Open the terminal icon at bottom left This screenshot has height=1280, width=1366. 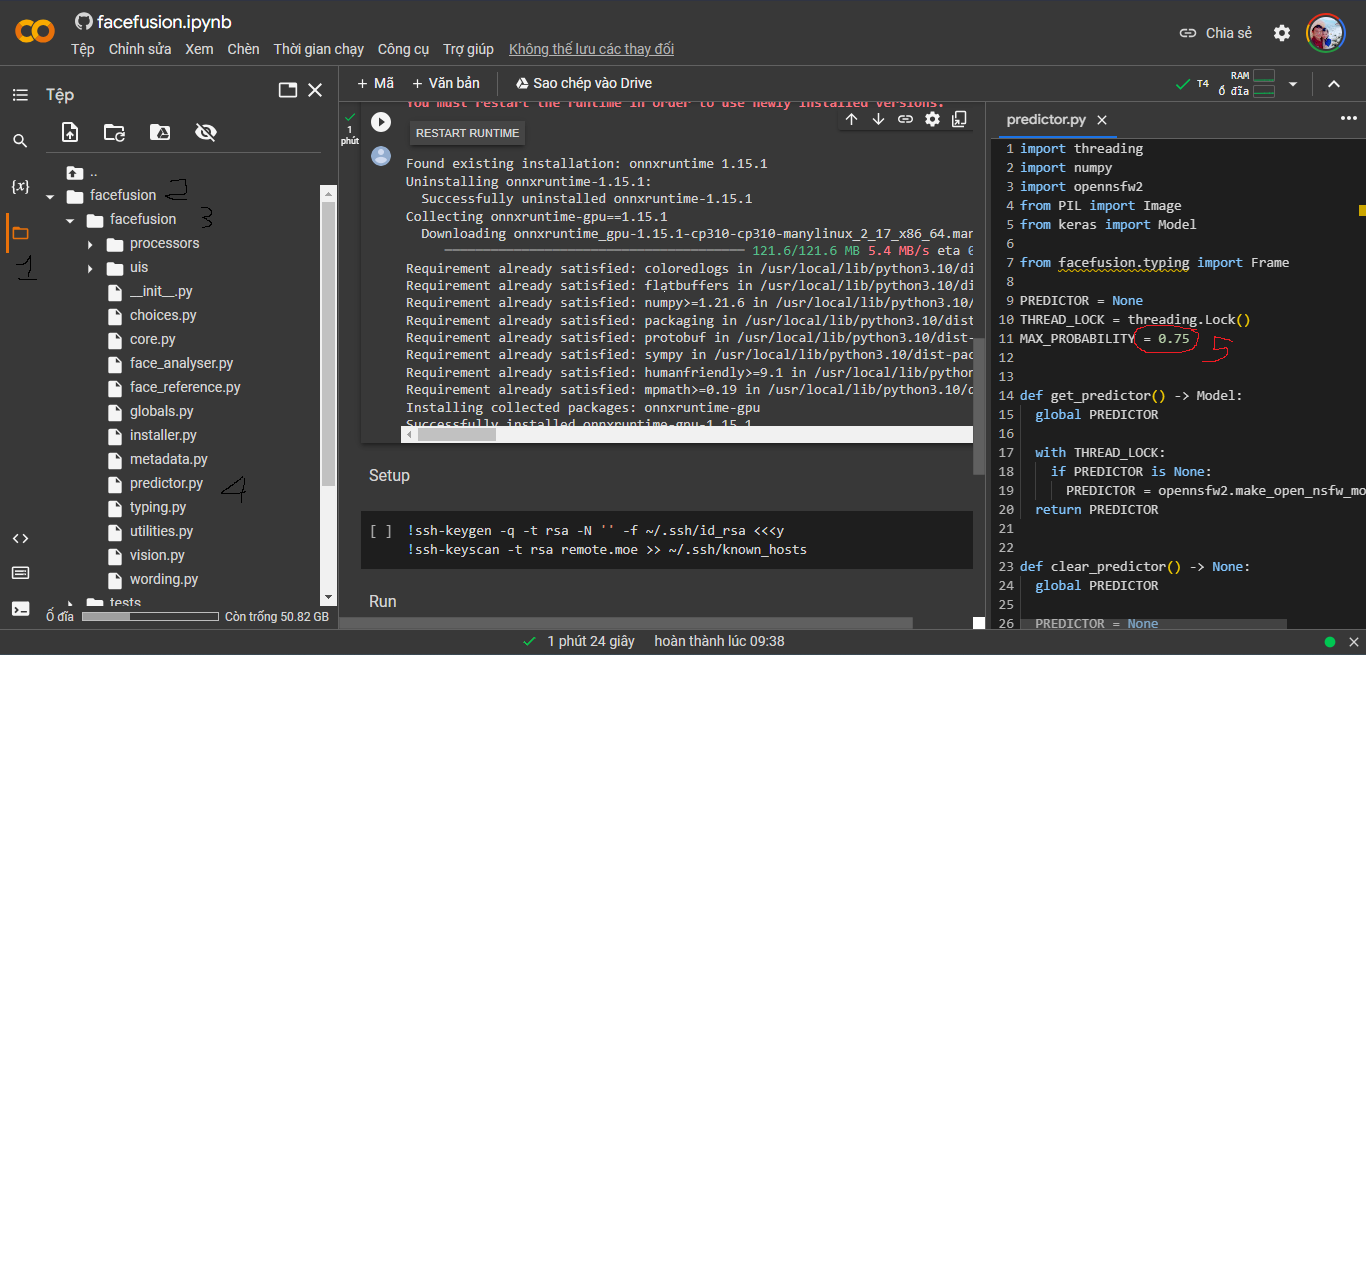pos(20,608)
